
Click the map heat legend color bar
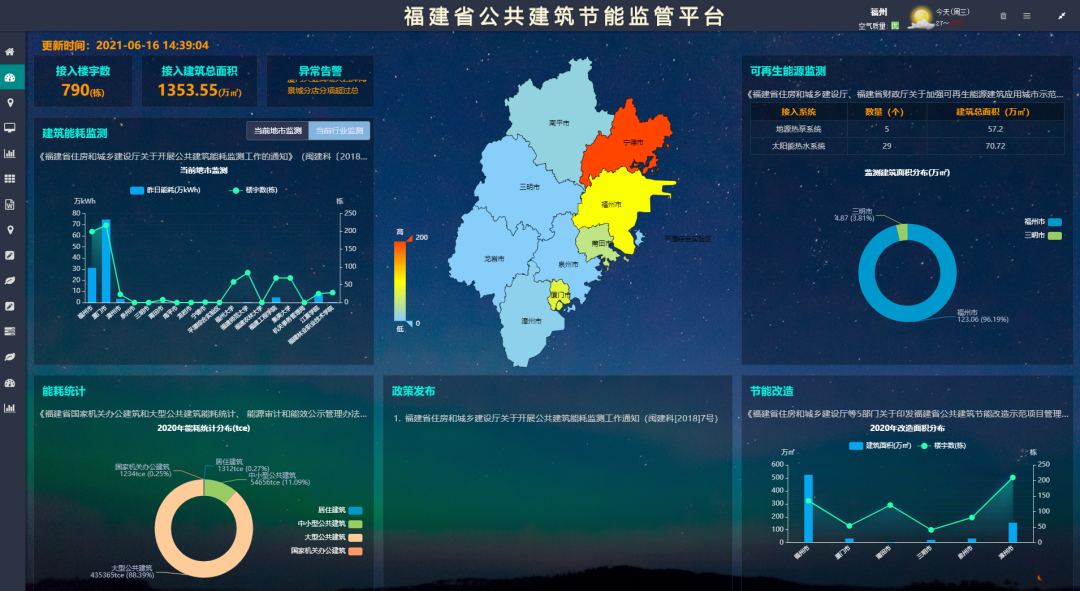pos(399,281)
